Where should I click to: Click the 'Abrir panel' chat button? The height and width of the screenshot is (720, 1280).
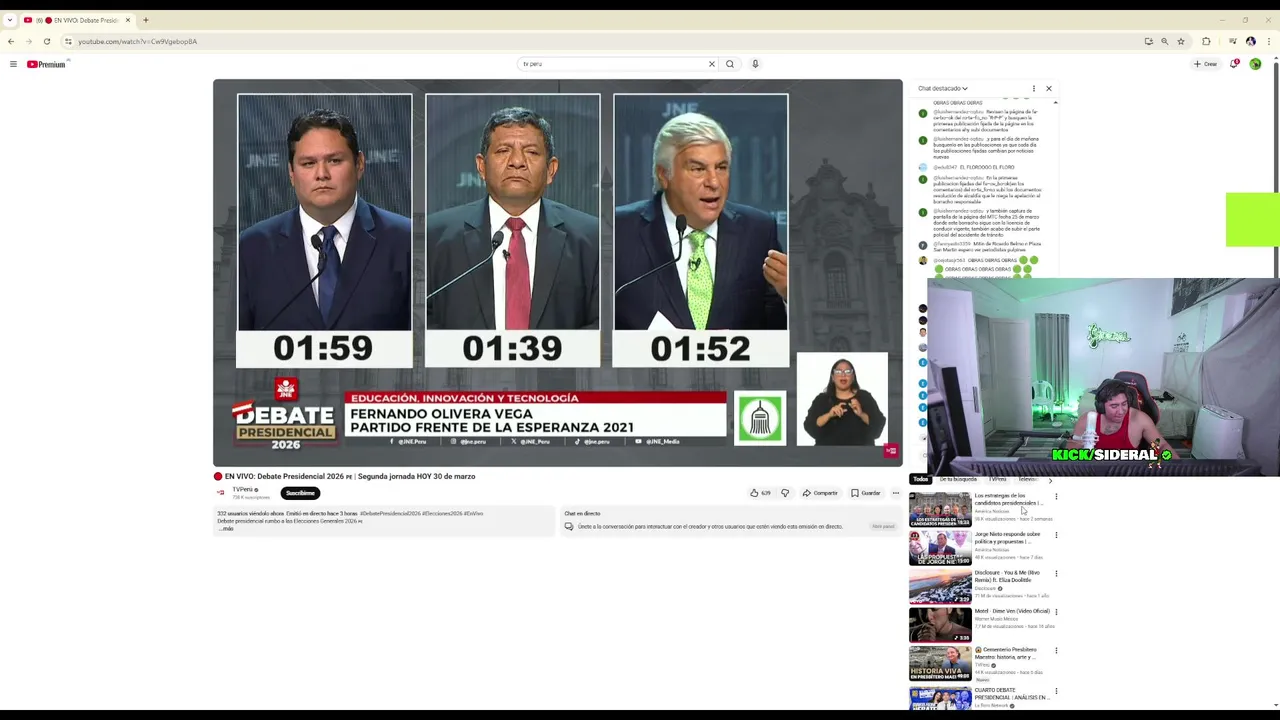(x=883, y=526)
